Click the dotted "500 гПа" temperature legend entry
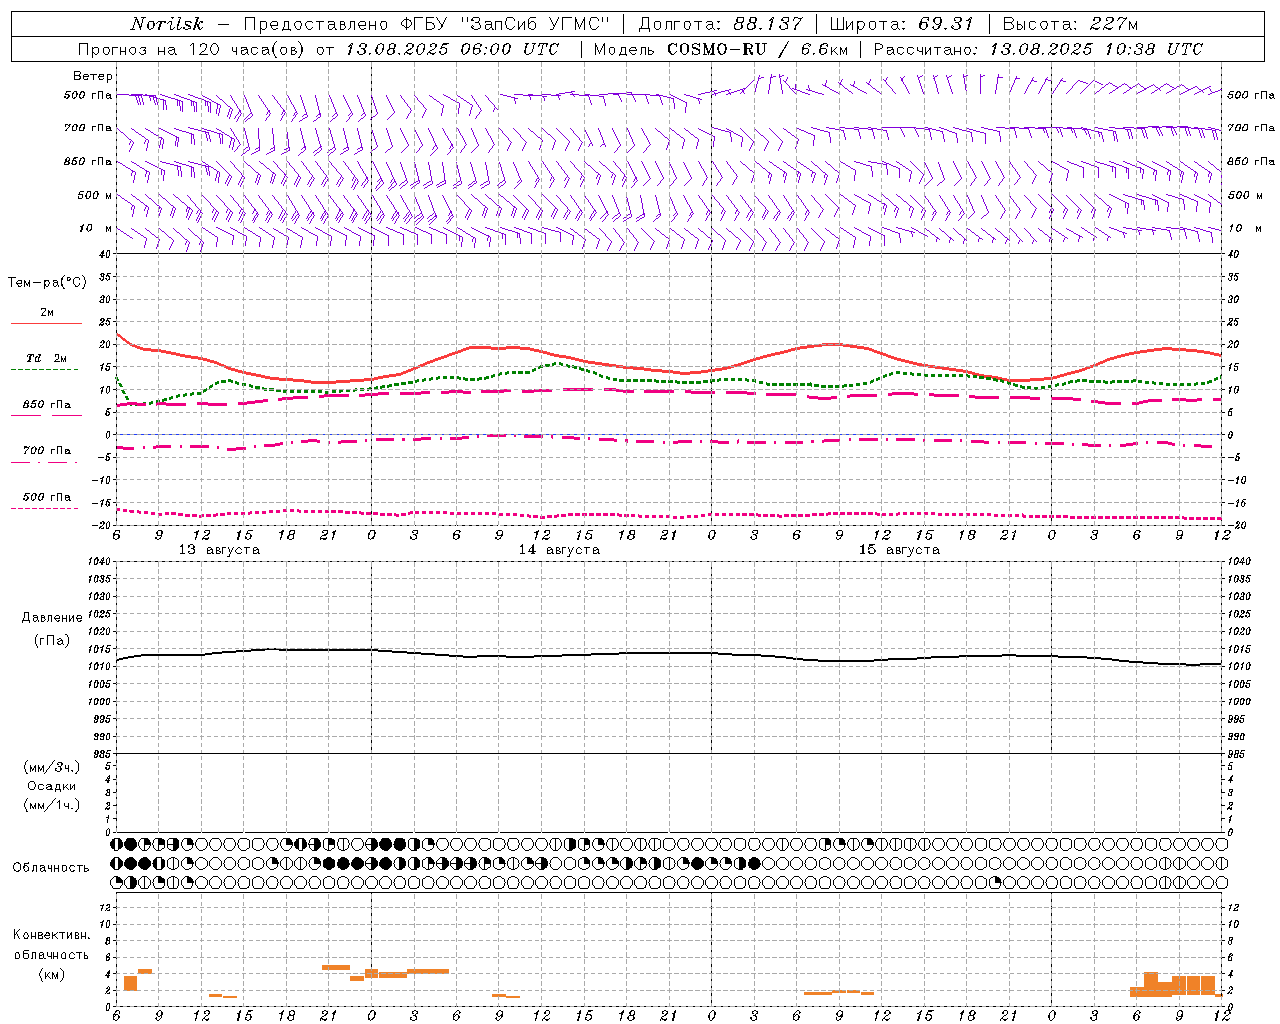Image resolution: width=1280 pixels, height=1024 pixels. coord(45,501)
